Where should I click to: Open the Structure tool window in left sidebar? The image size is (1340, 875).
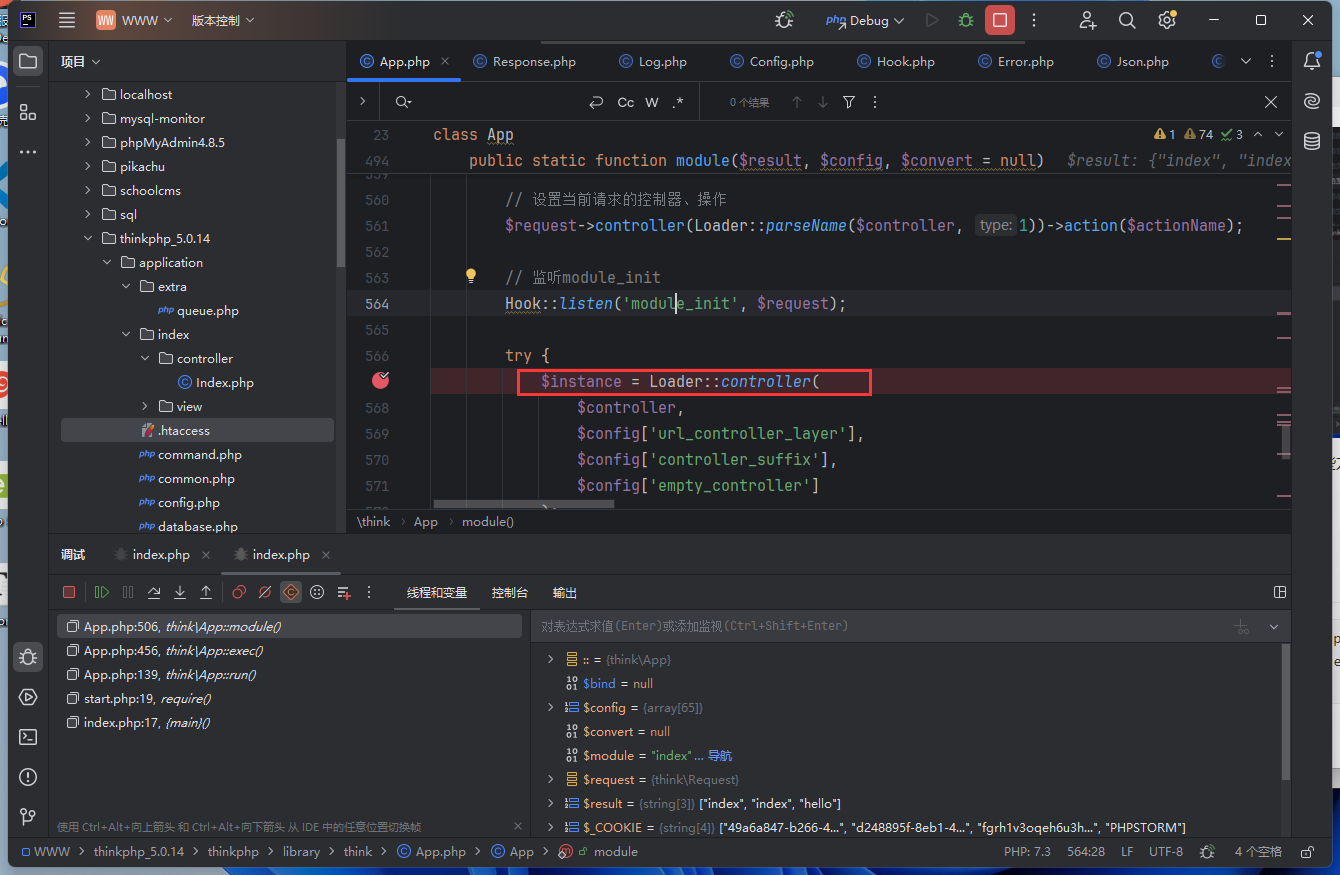pos(28,112)
